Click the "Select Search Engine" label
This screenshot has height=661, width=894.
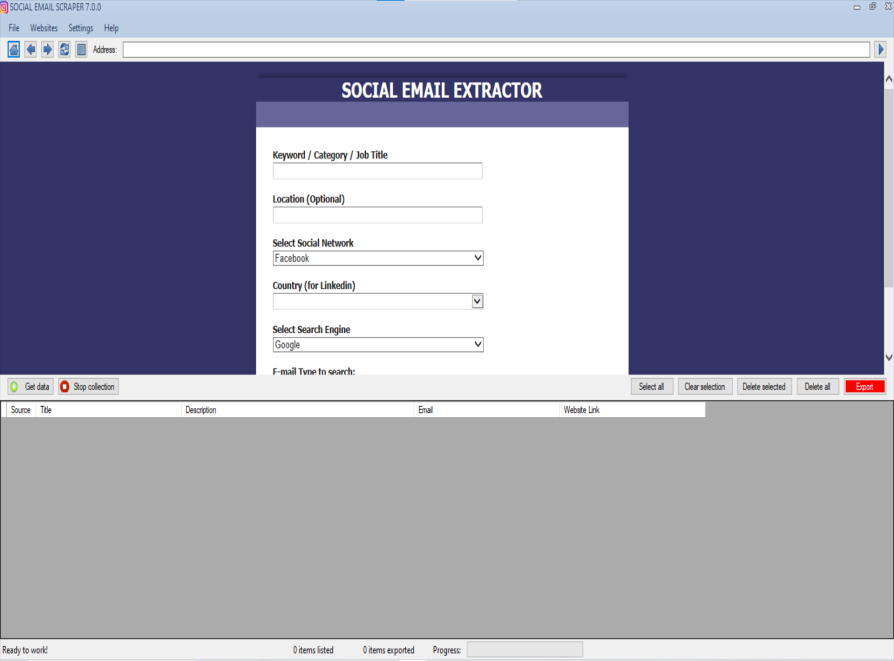pyautogui.click(x=311, y=330)
